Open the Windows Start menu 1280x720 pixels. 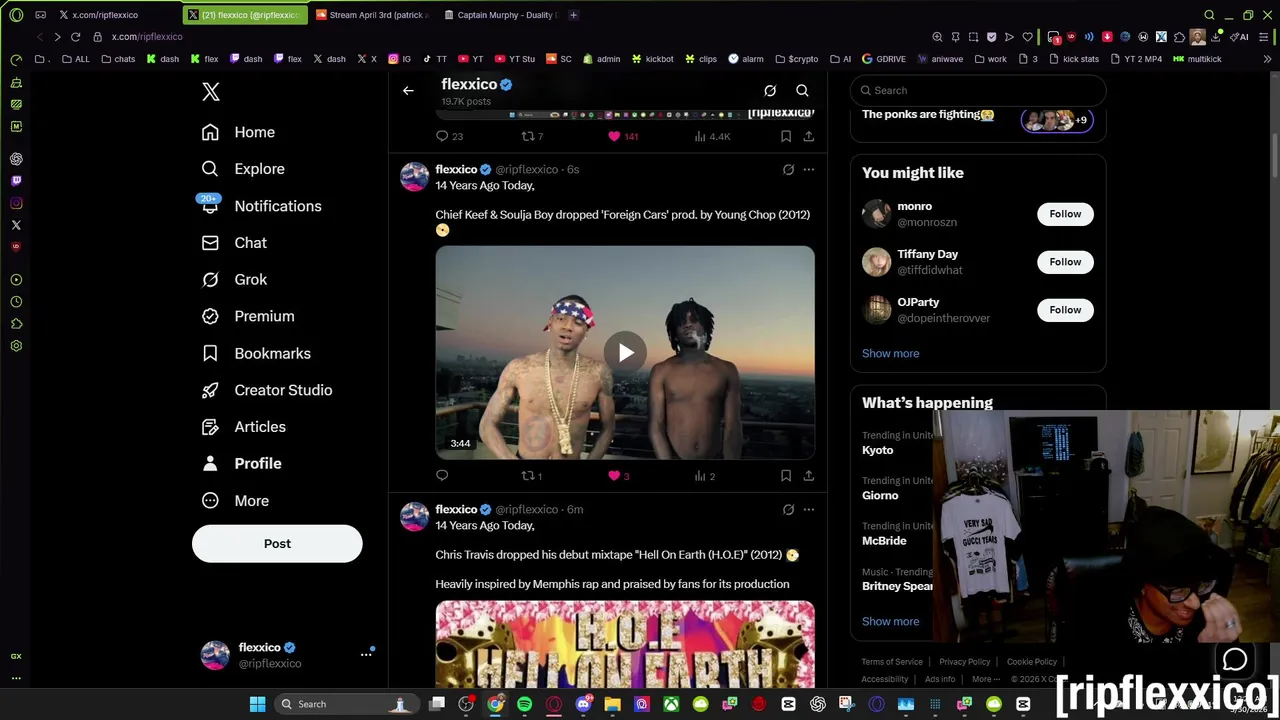[257, 704]
